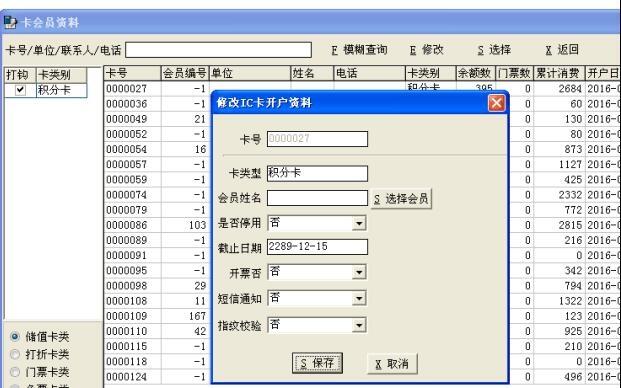Viewport: 621px width, 388px height.
Task: Click the 门票数 column header
Action: (514, 73)
